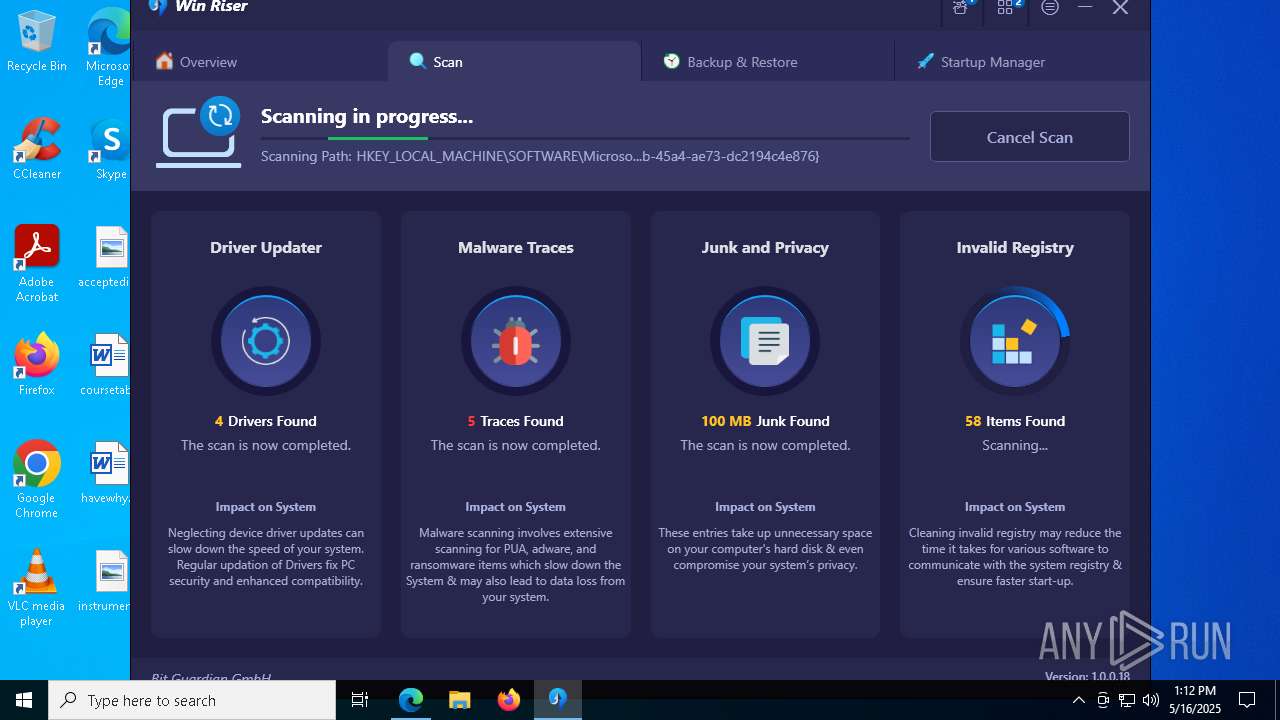Open File Explorer from the taskbar

tap(460, 700)
